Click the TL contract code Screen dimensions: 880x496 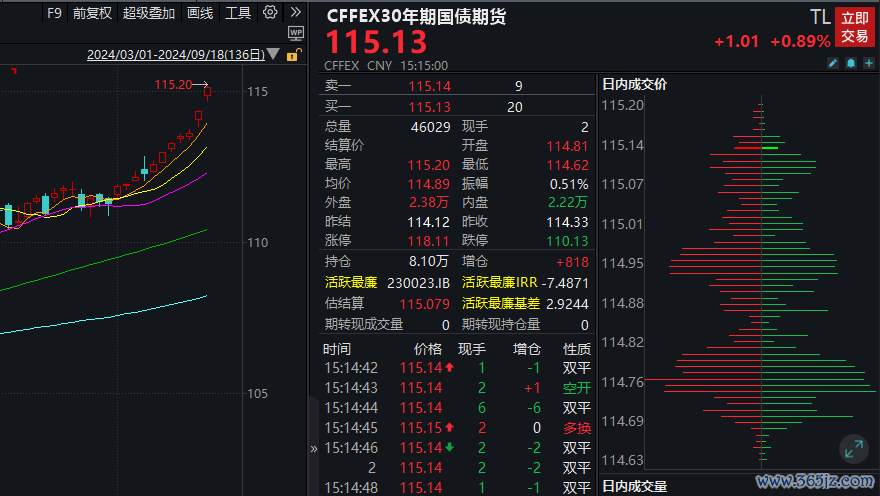(x=820, y=17)
